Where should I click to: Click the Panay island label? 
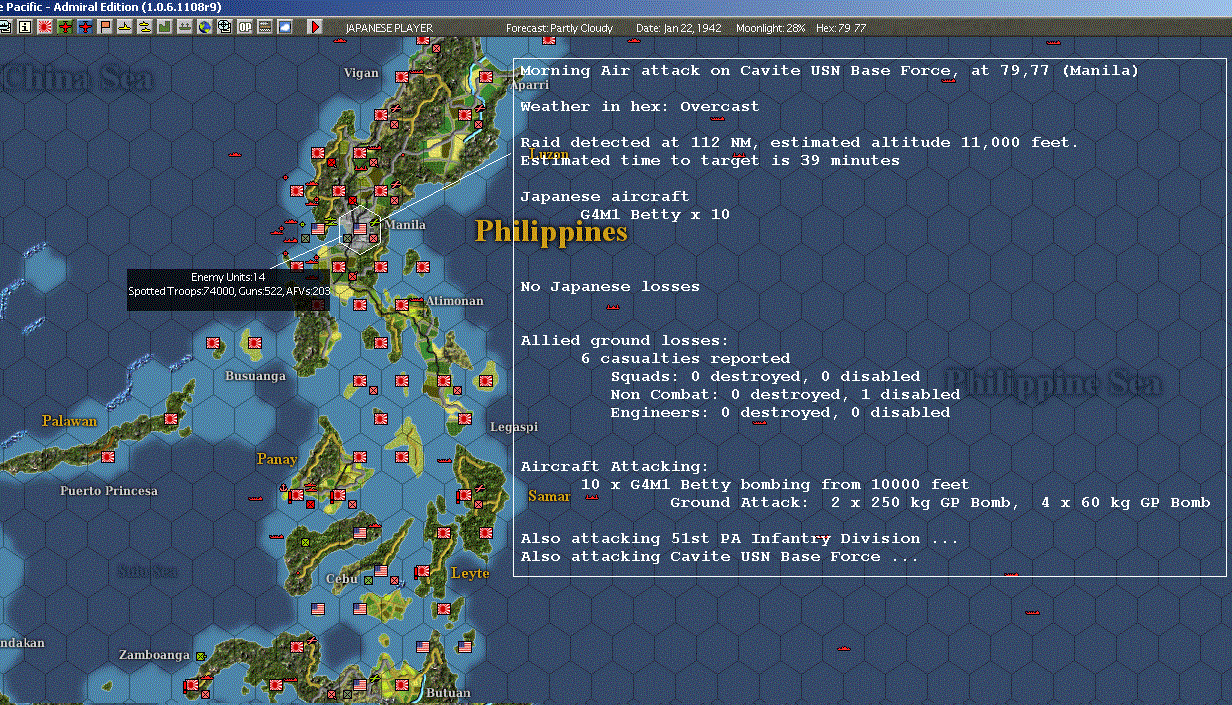(x=277, y=459)
